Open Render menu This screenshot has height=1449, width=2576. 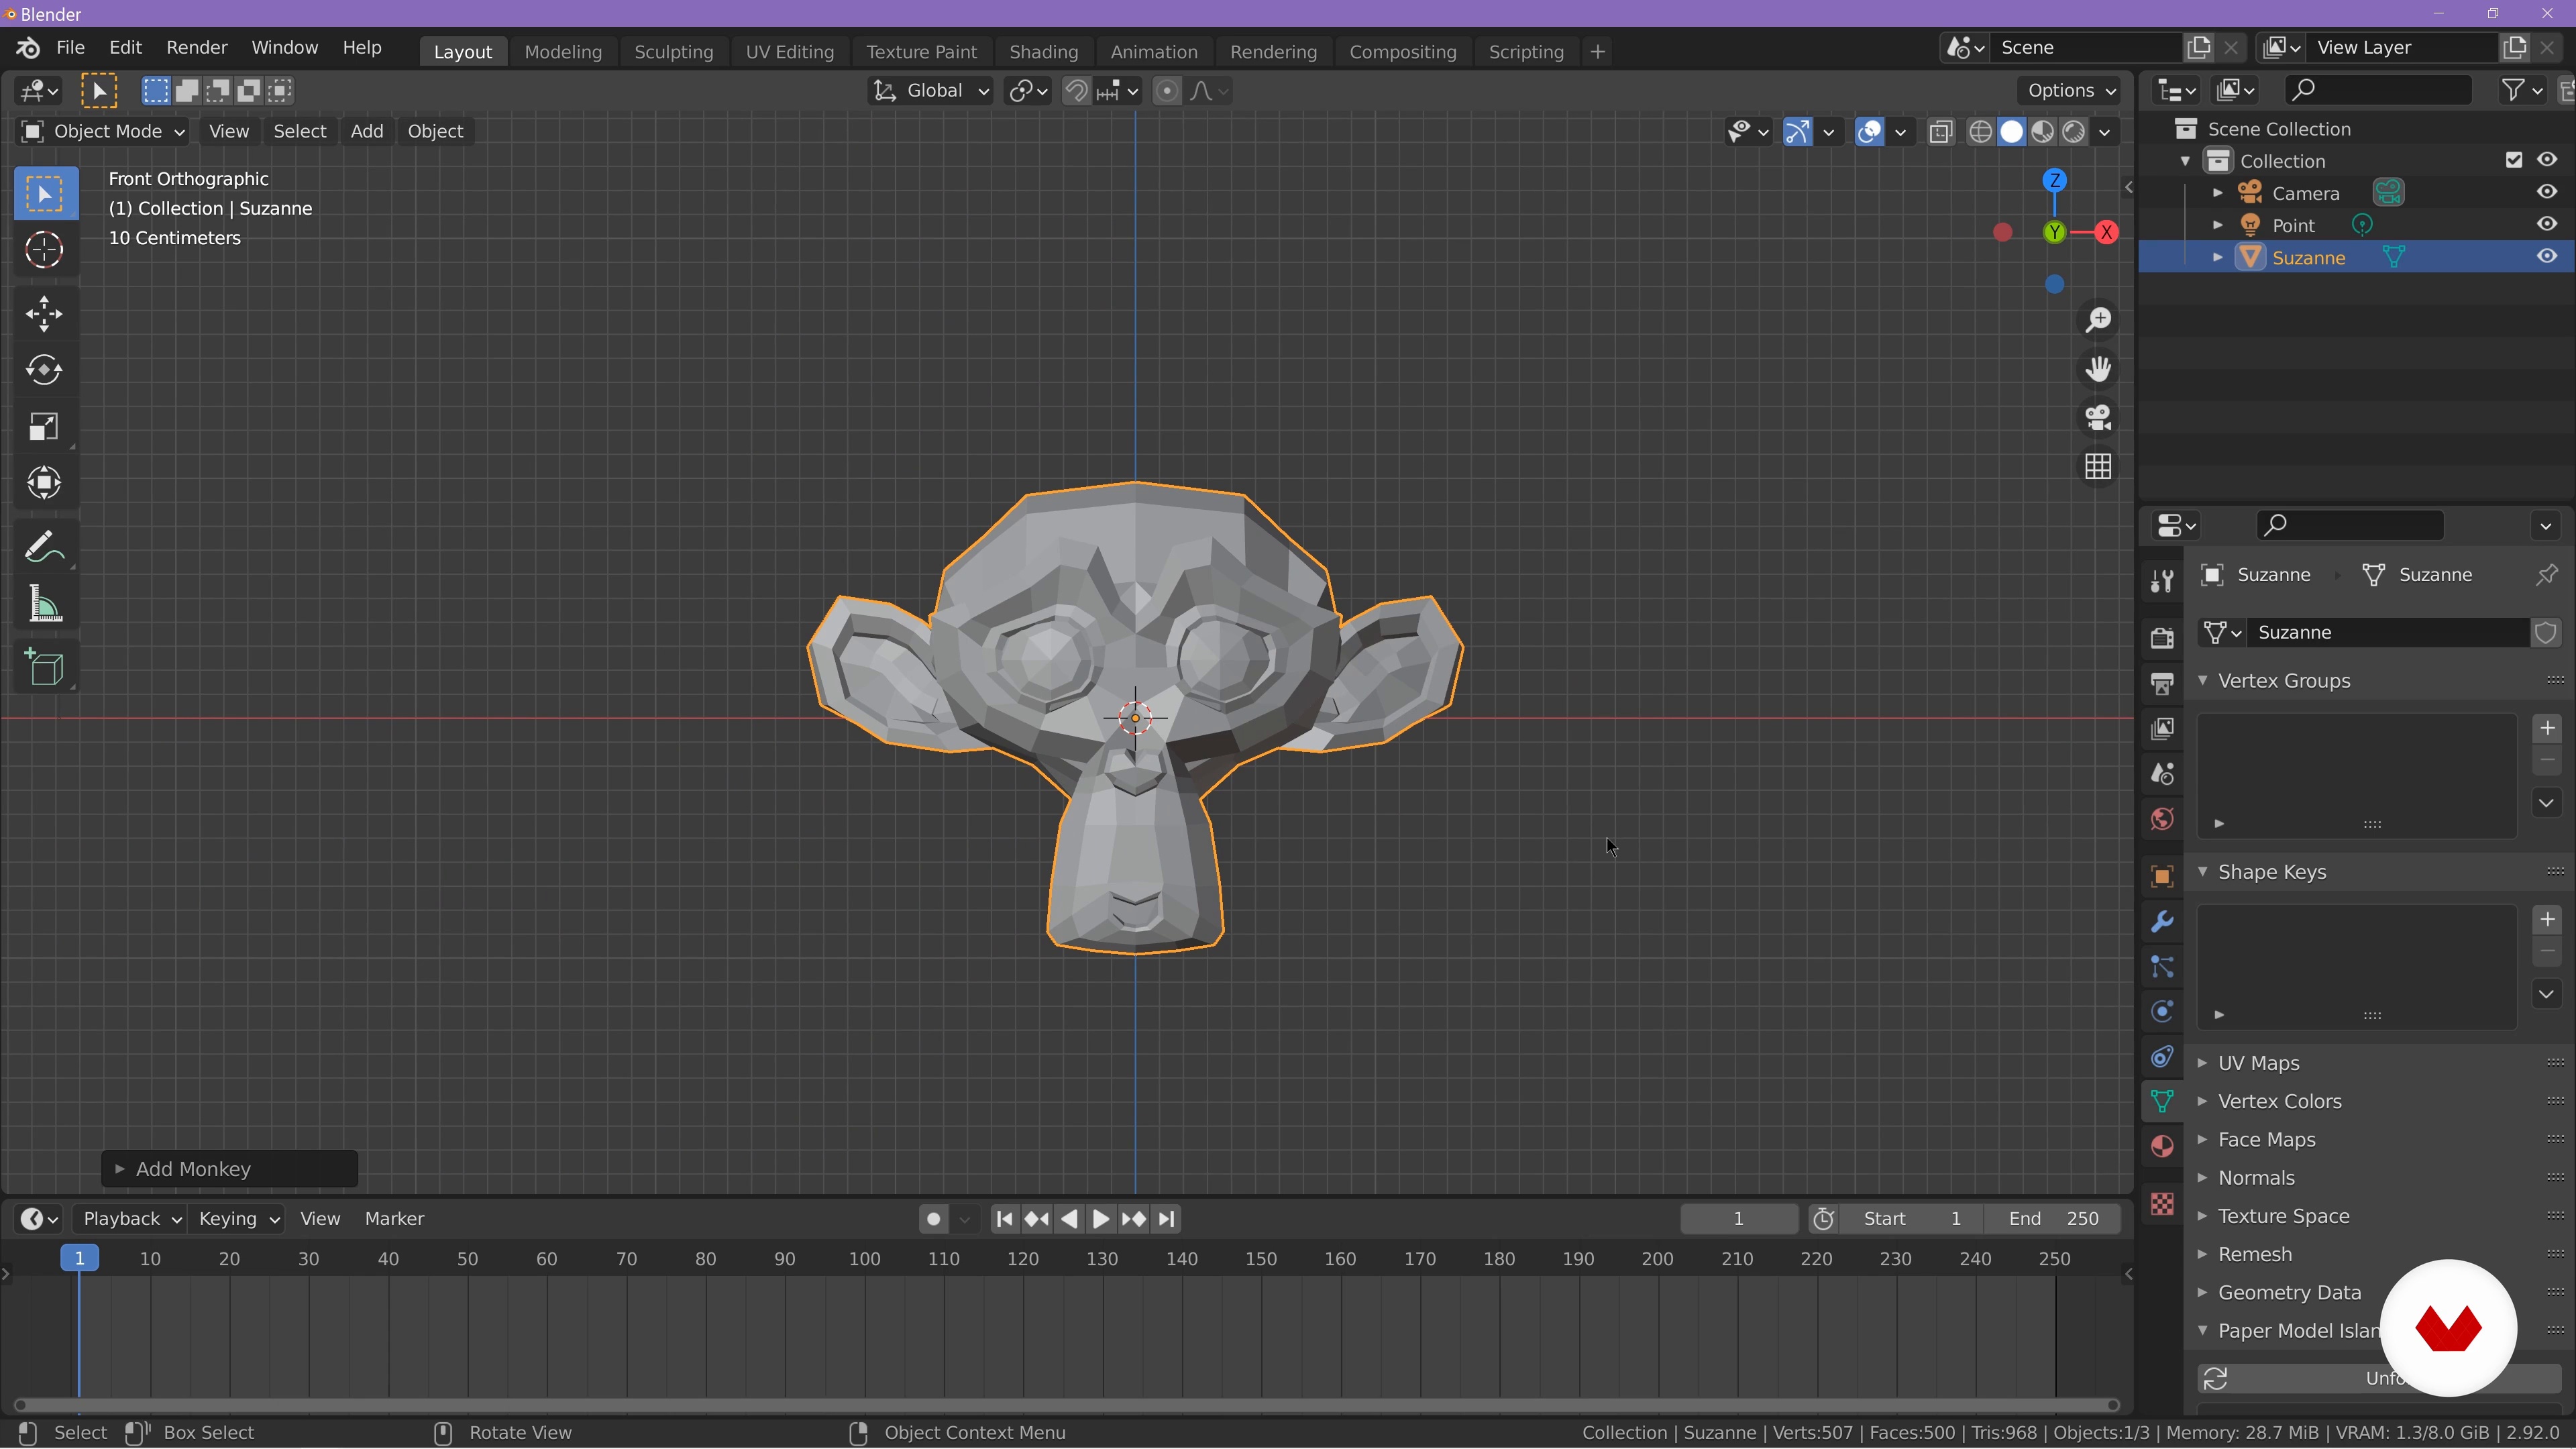coord(197,48)
